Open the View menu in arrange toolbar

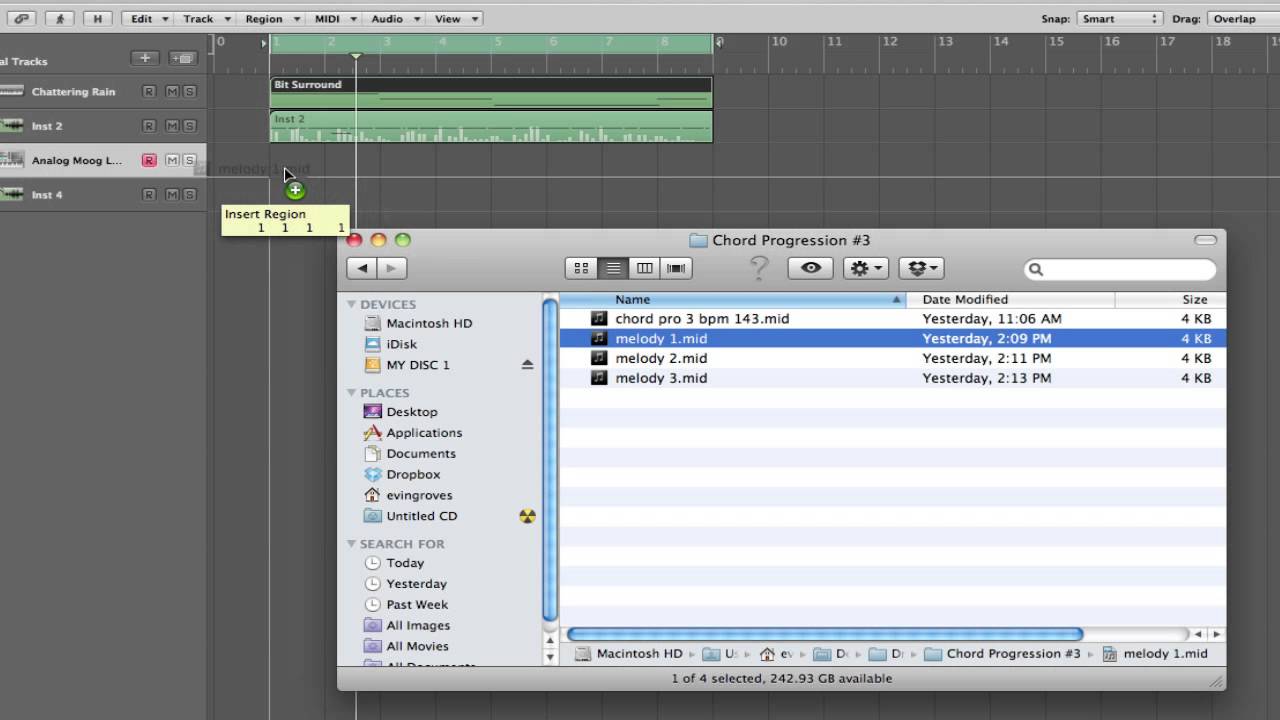pyautogui.click(x=454, y=18)
